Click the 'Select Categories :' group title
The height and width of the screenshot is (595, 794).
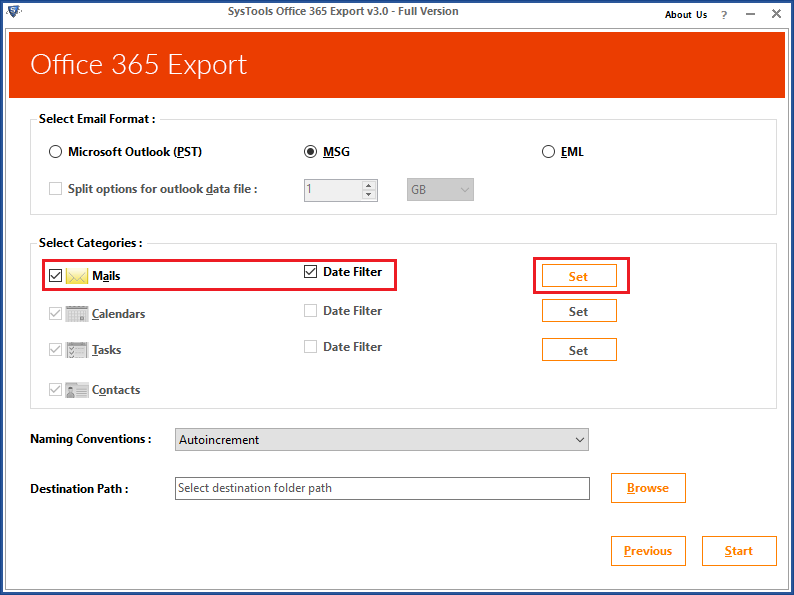coord(91,243)
